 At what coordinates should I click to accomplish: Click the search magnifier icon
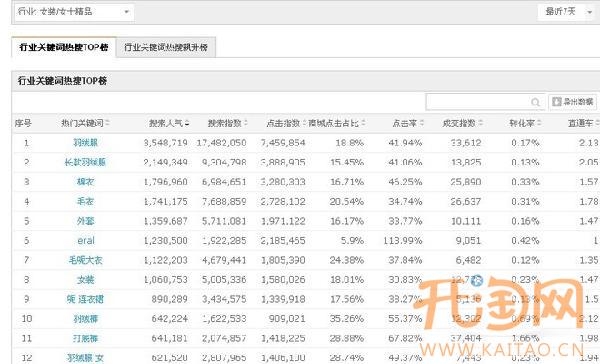click(535, 102)
